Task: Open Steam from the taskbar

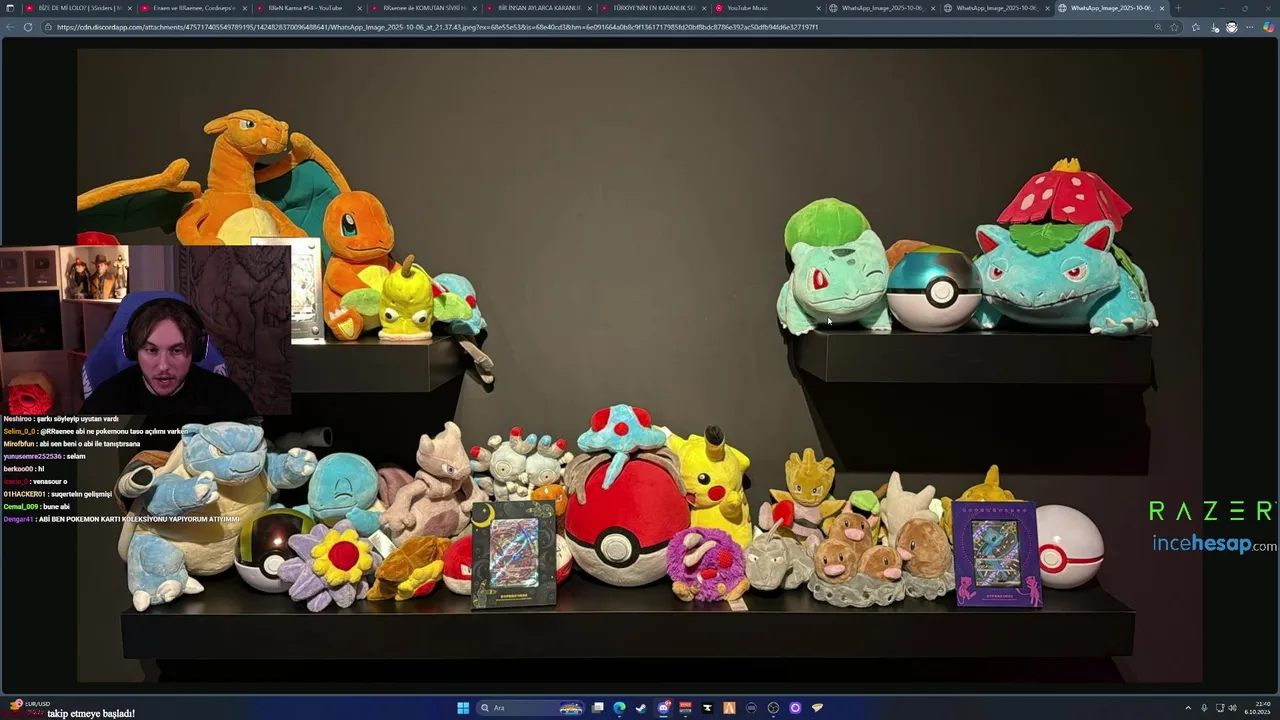Action: 641,708
